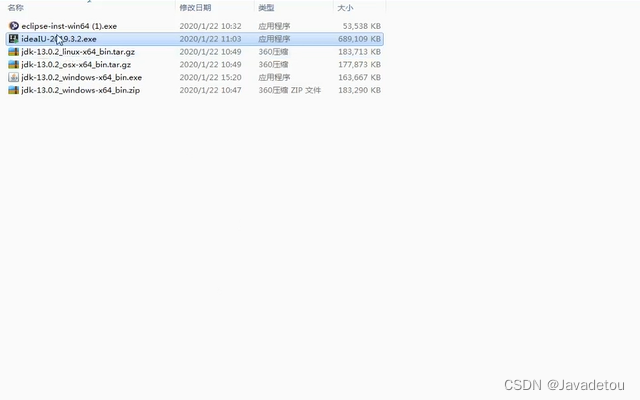Click the jdk-13.0.2_linux-x64_bin.tar.gz archive icon
640x400 pixels.
click(x=13, y=52)
